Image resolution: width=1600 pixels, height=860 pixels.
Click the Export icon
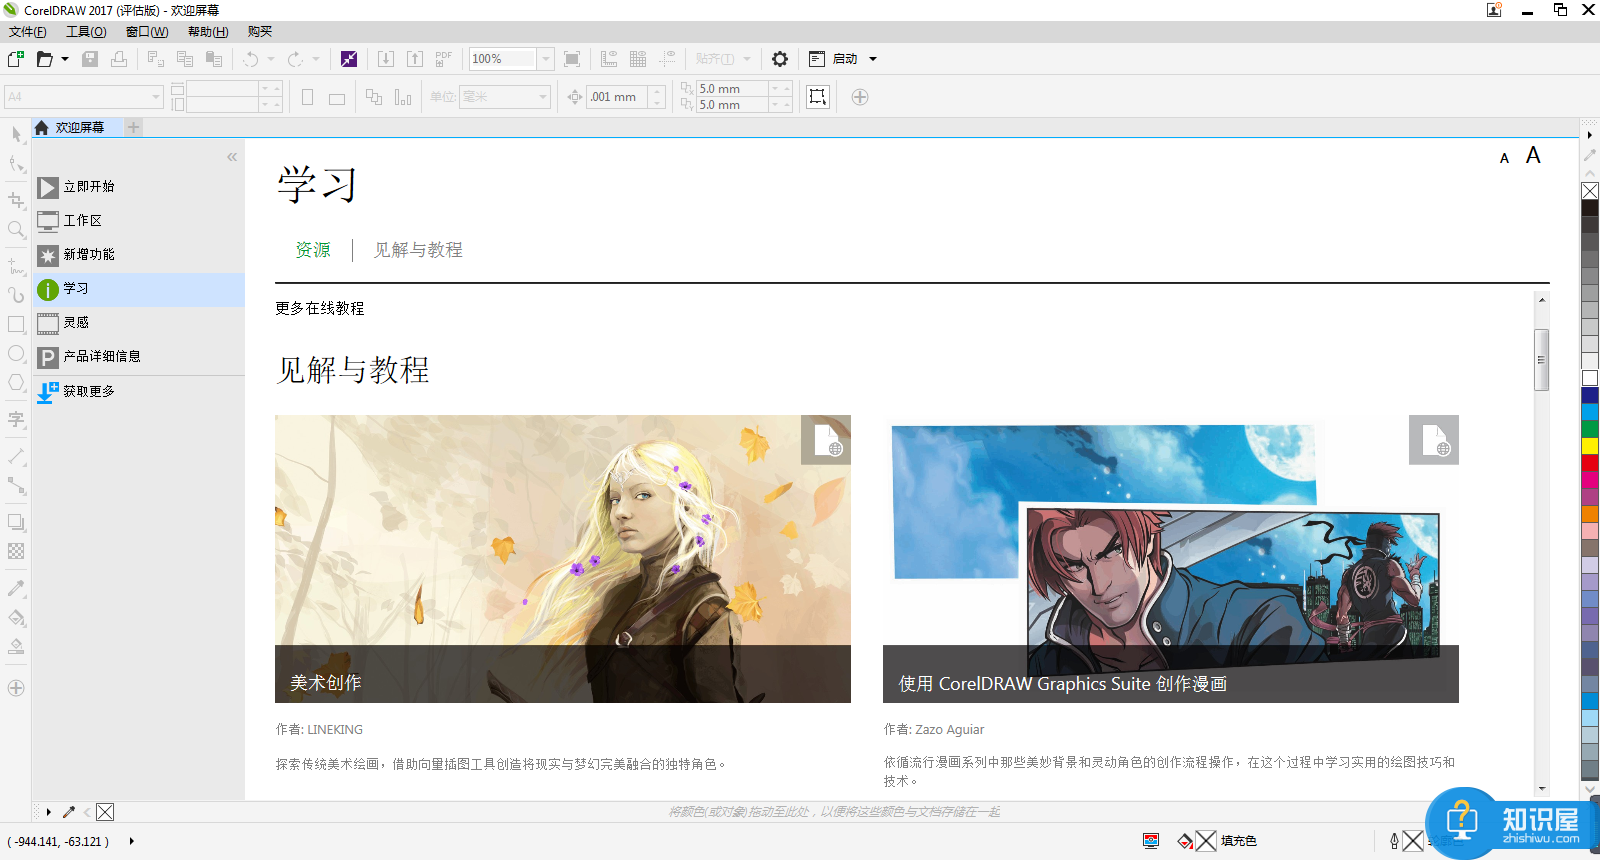click(x=415, y=59)
